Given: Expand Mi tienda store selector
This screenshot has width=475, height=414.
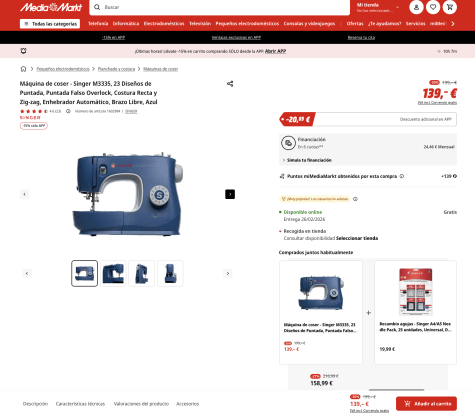Looking at the screenshot, I should click(378, 7).
